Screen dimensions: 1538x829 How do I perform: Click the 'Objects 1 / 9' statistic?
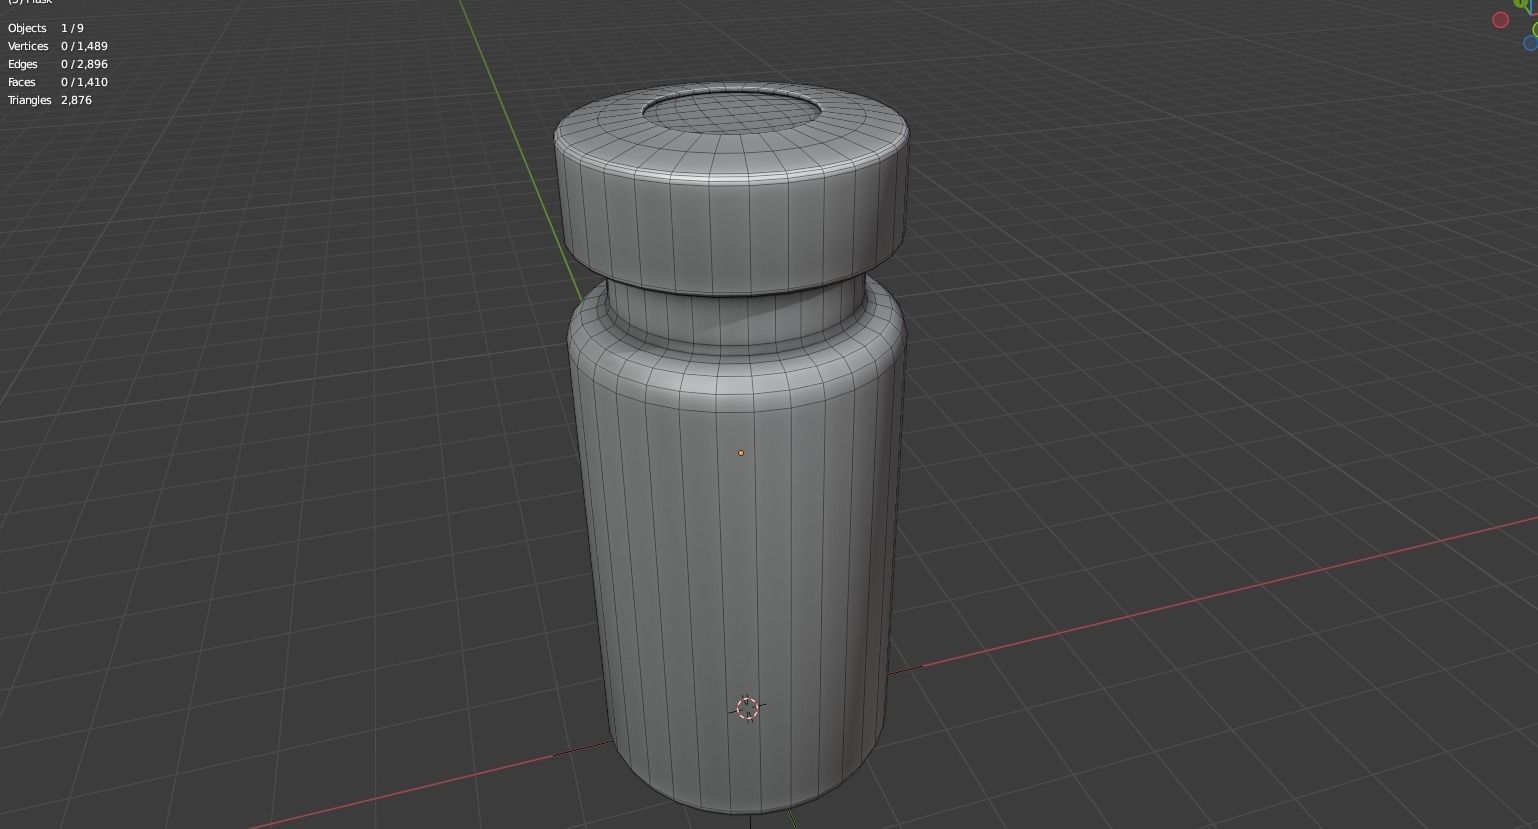[x=46, y=28]
